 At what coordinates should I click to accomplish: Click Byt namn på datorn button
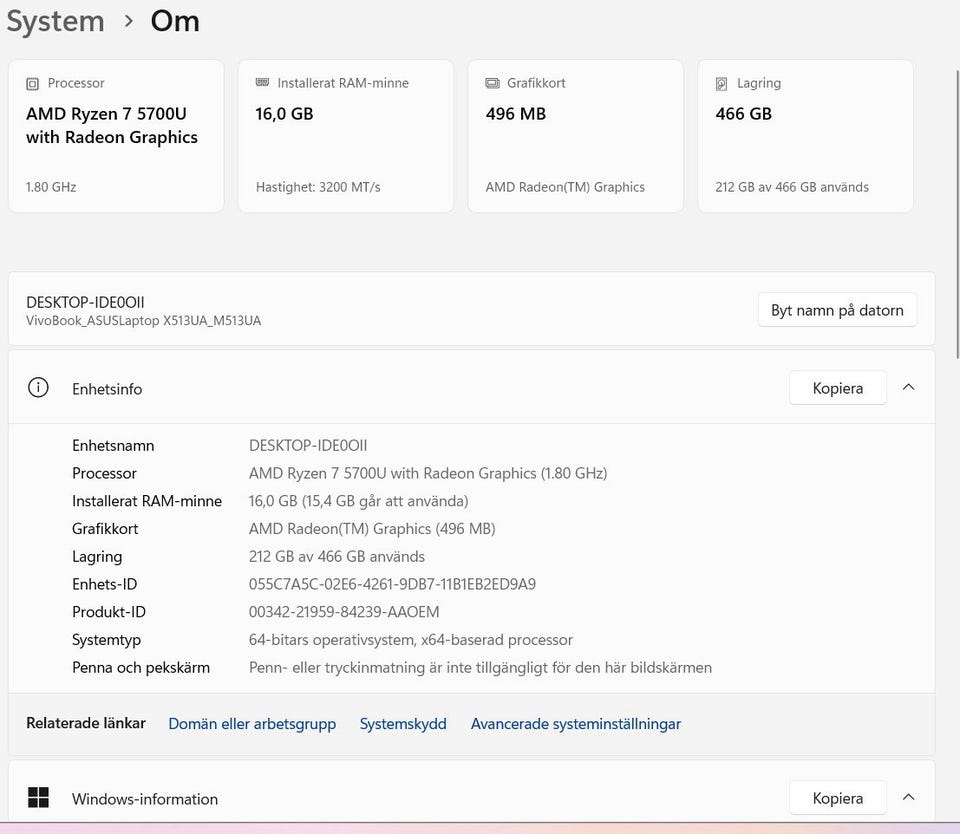tap(837, 310)
